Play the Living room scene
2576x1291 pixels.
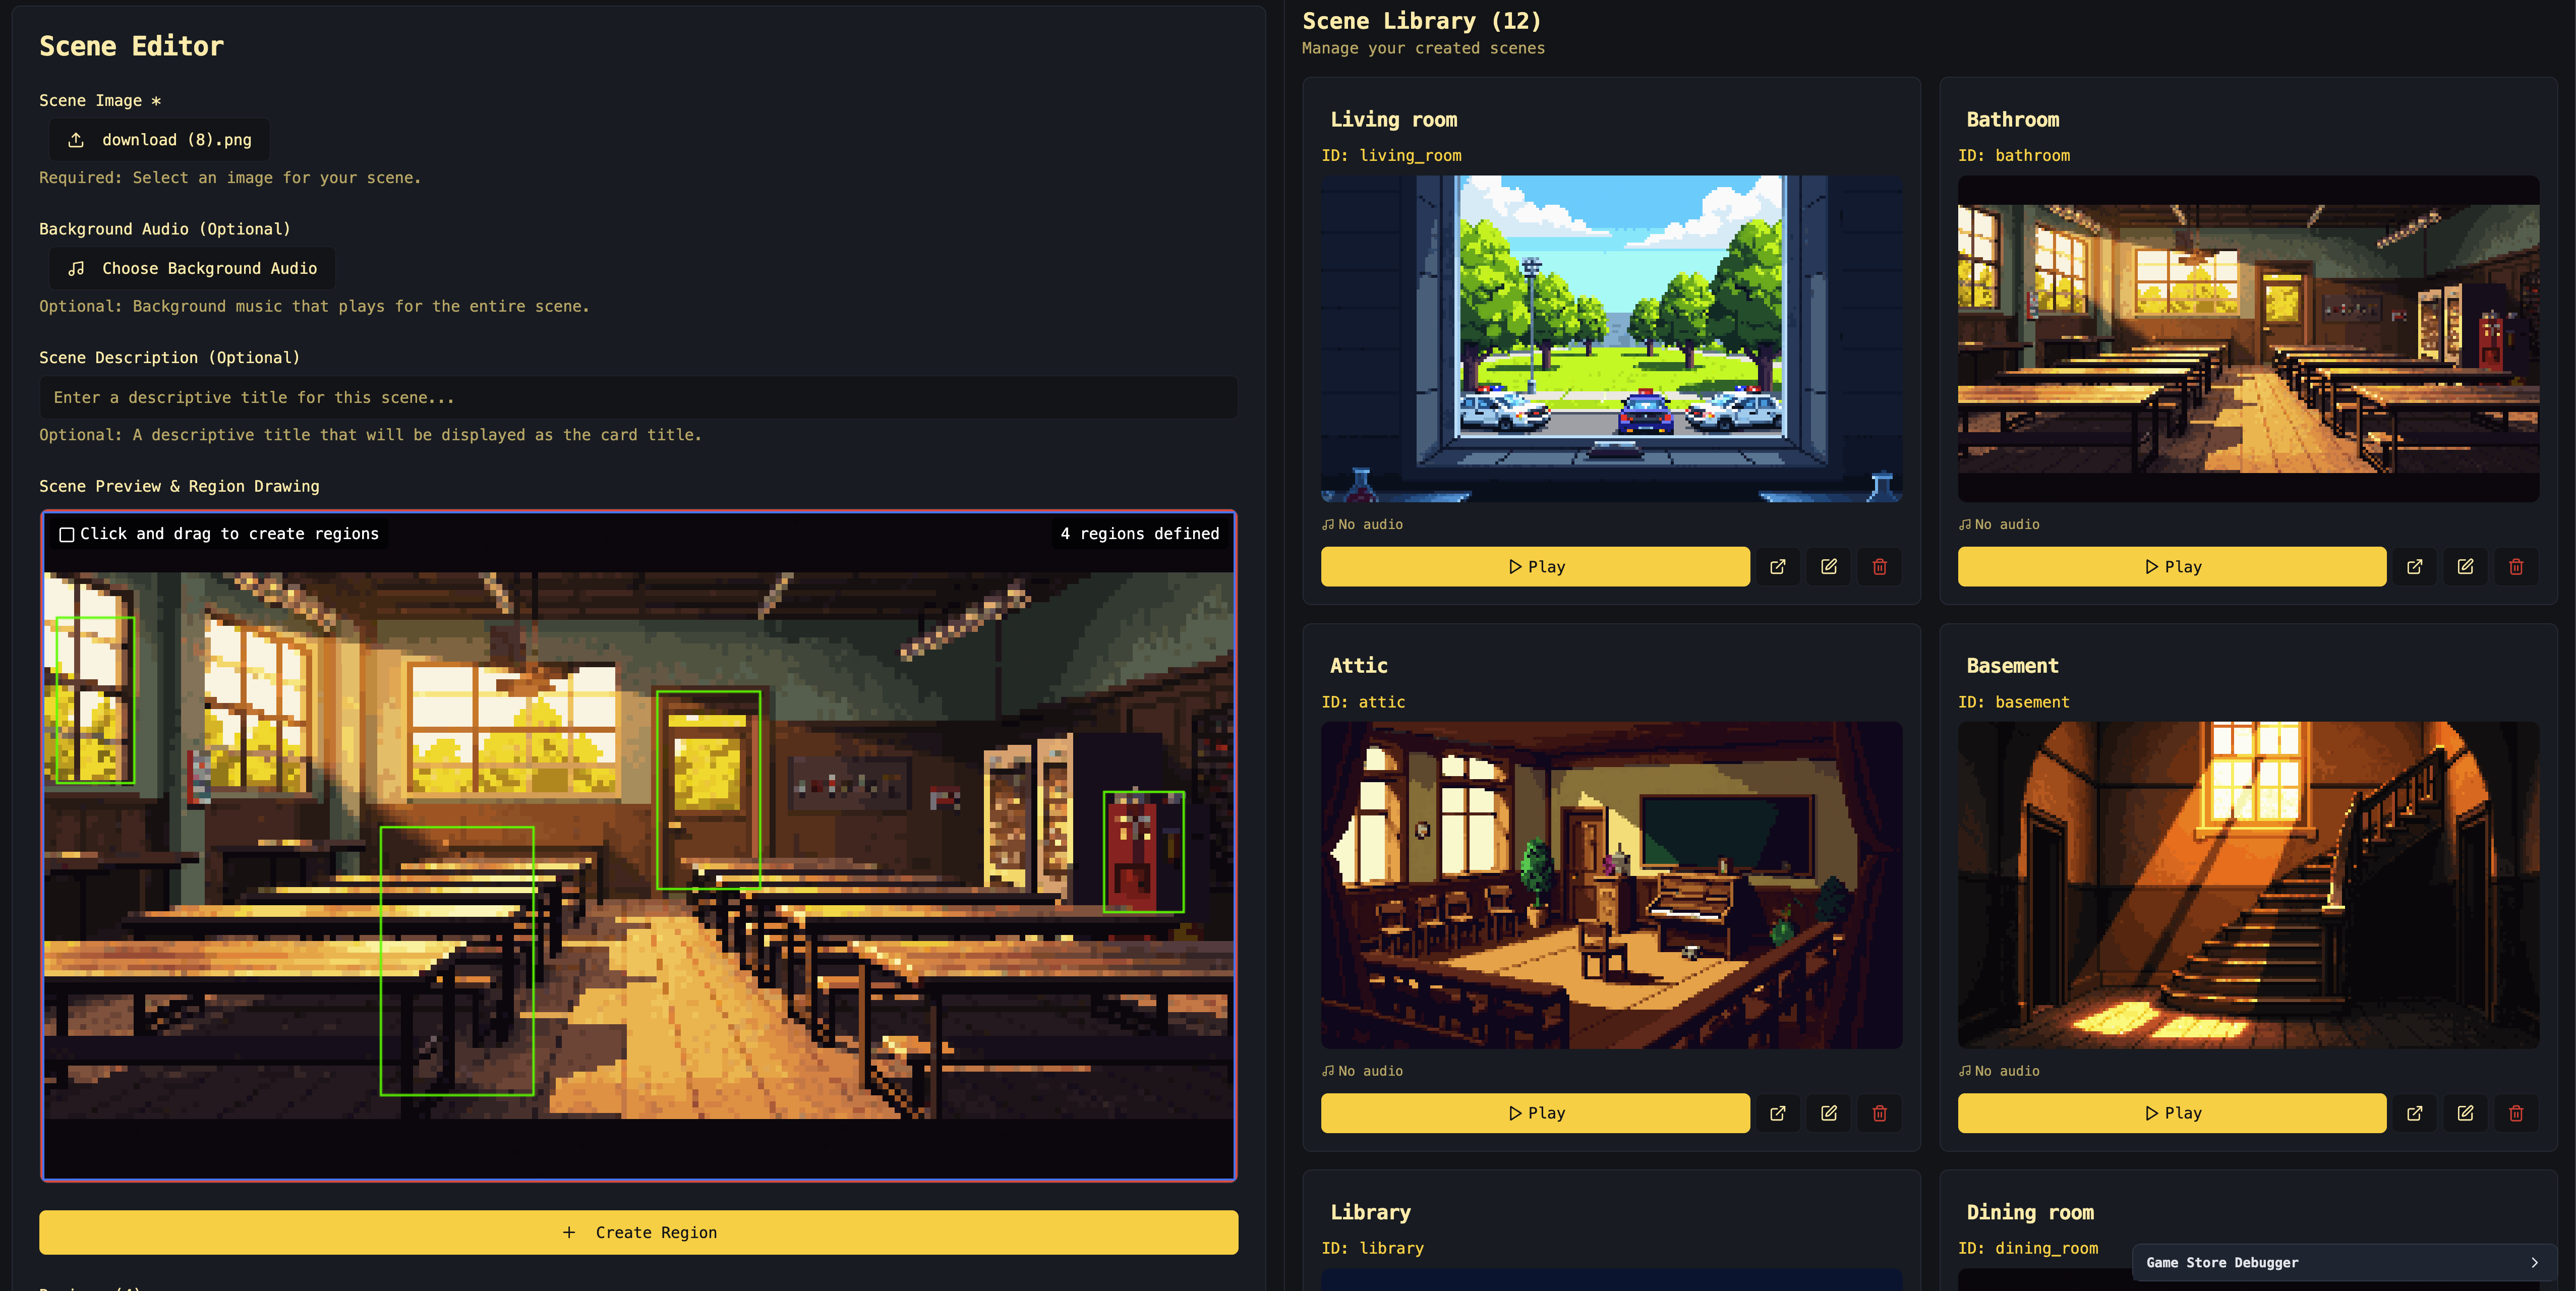point(1535,567)
